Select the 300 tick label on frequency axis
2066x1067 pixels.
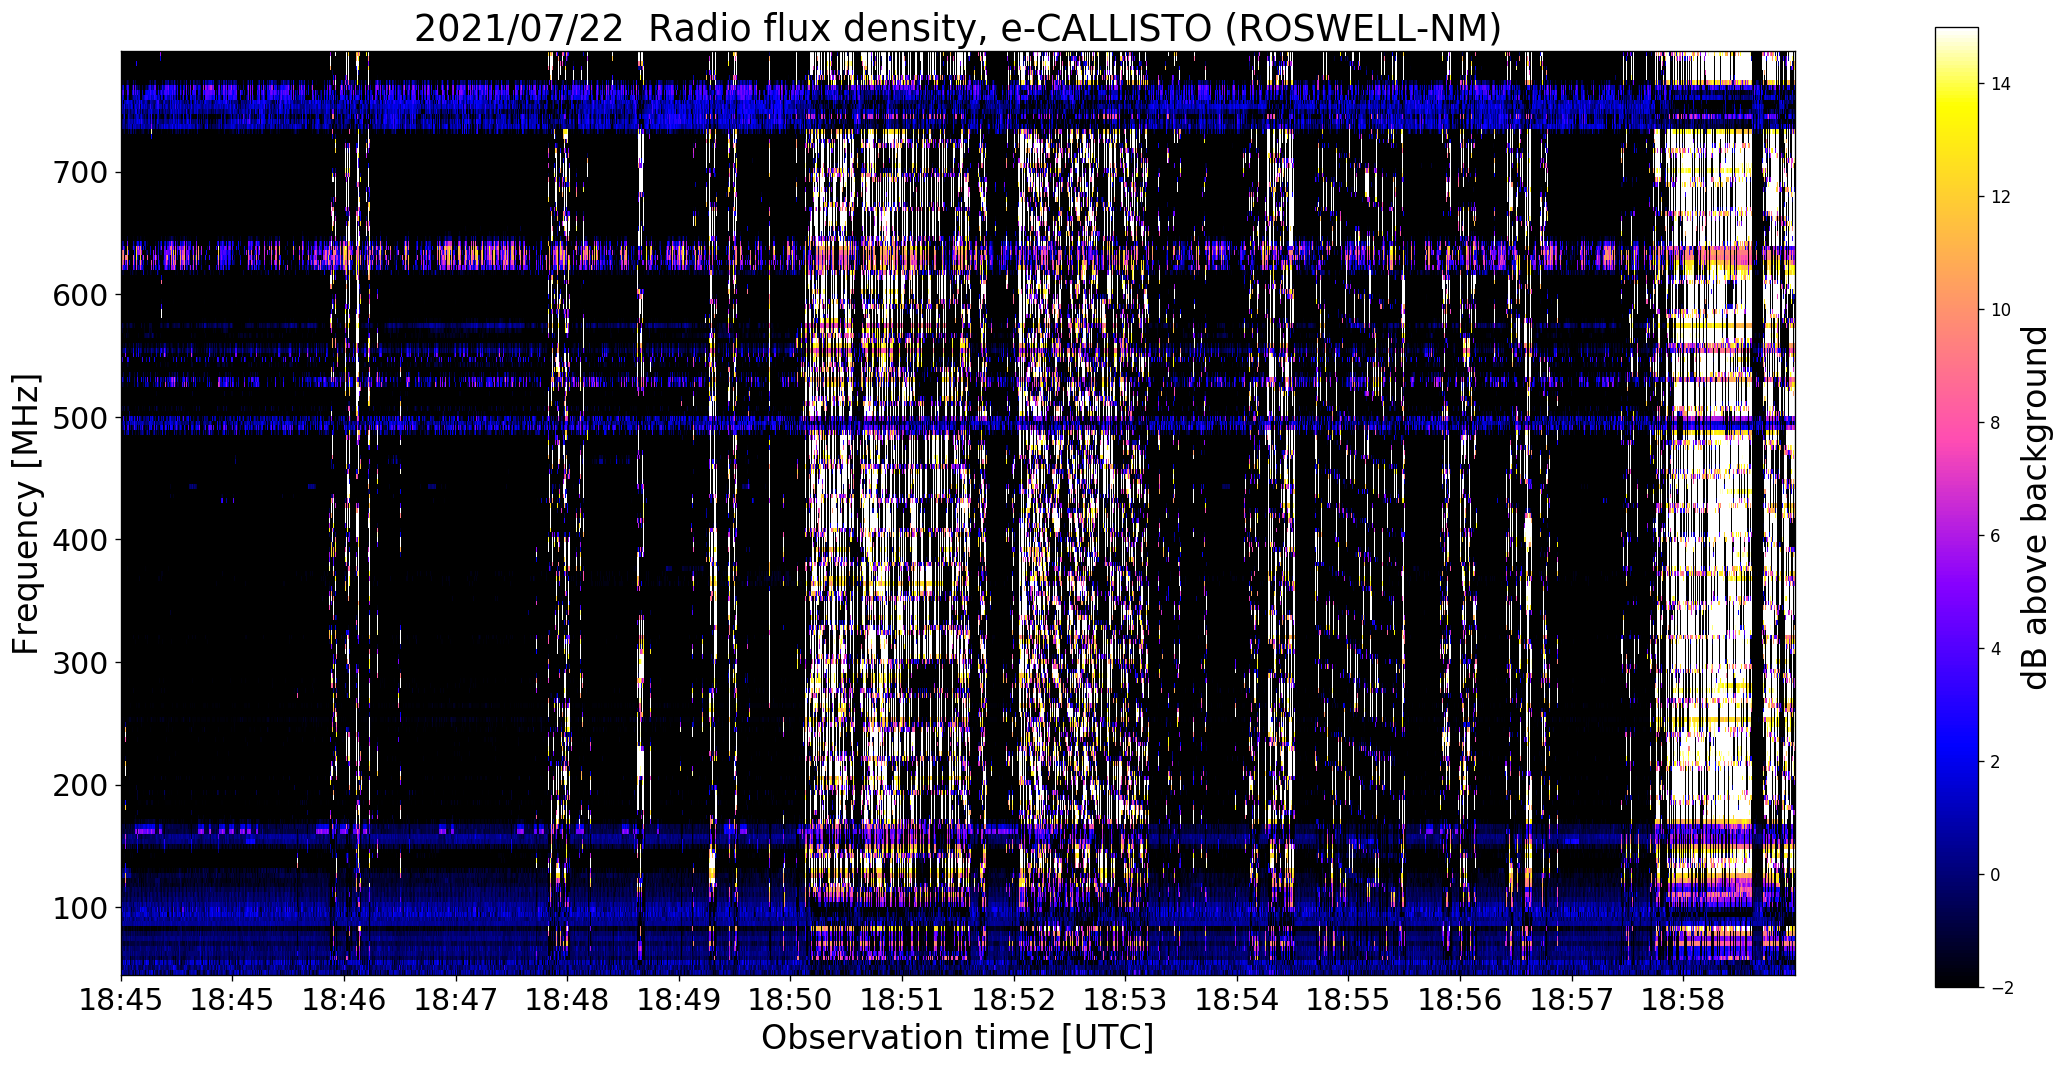click(79, 663)
